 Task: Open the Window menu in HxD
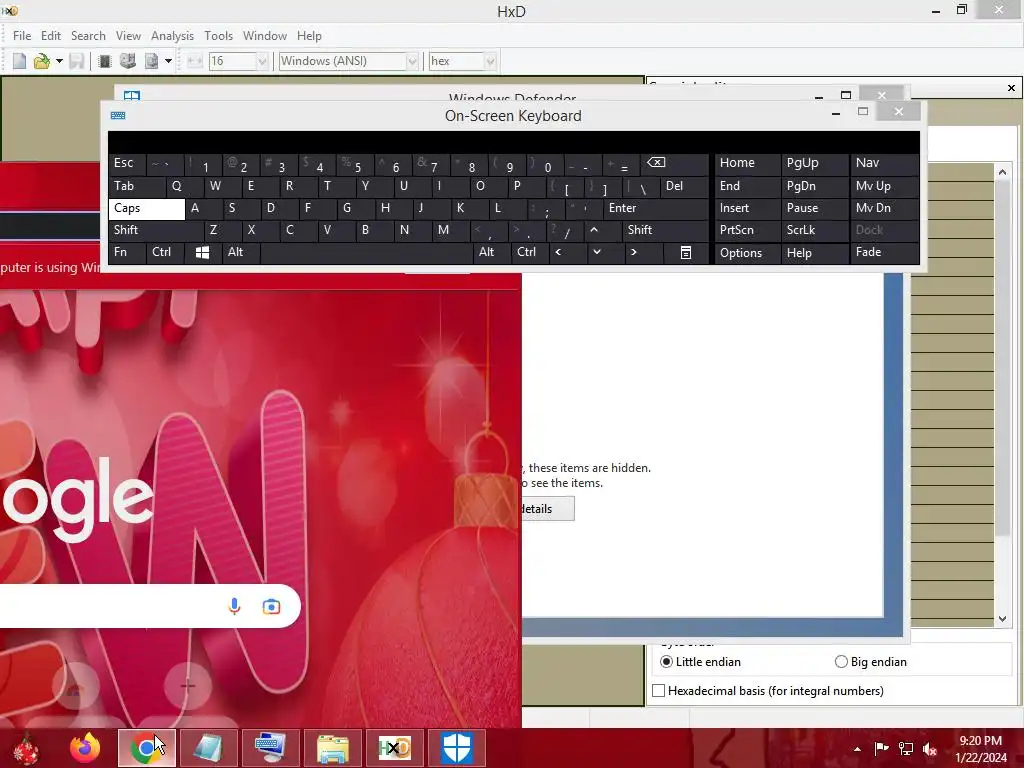click(x=264, y=36)
